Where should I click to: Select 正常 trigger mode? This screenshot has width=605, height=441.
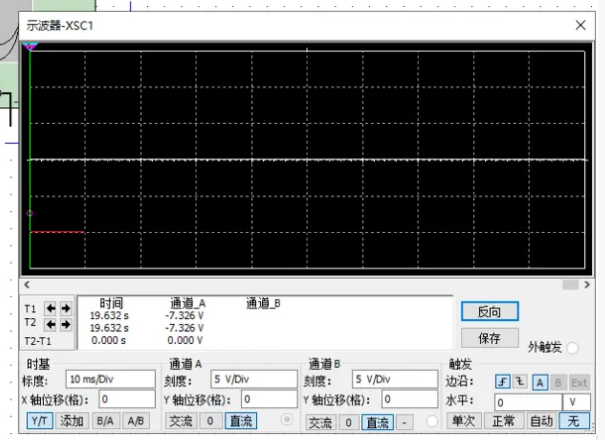click(504, 421)
